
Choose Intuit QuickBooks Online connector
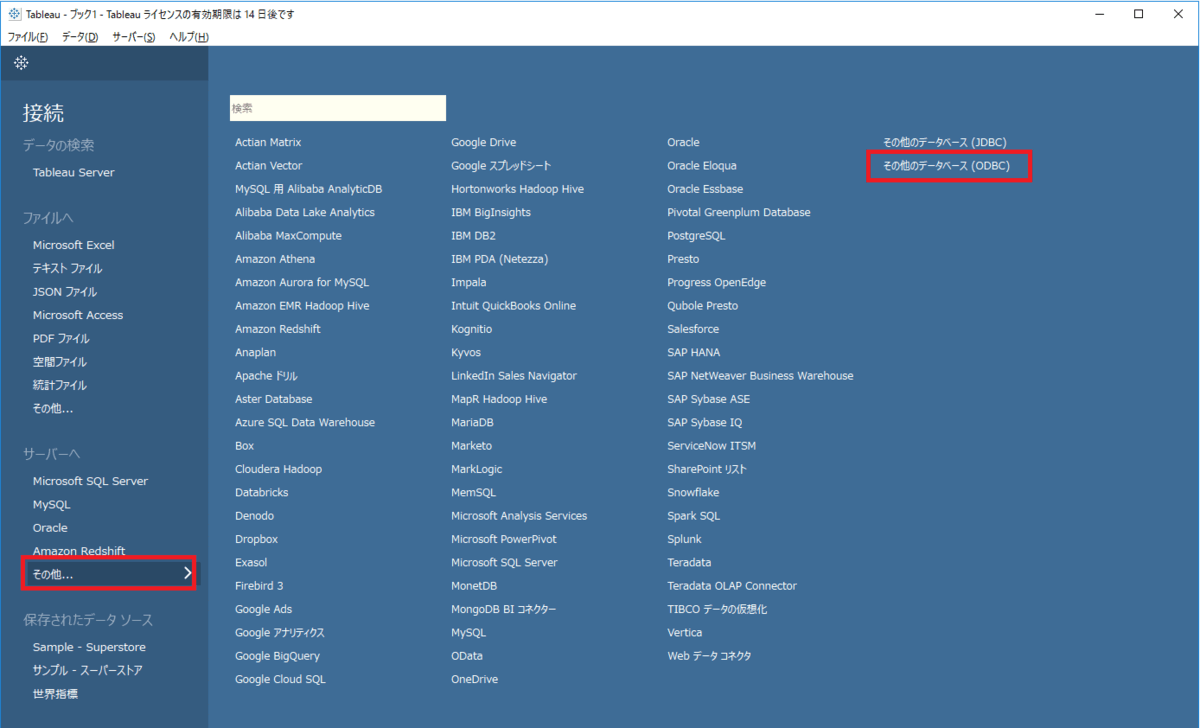pyautogui.click(x=514, y=306)
